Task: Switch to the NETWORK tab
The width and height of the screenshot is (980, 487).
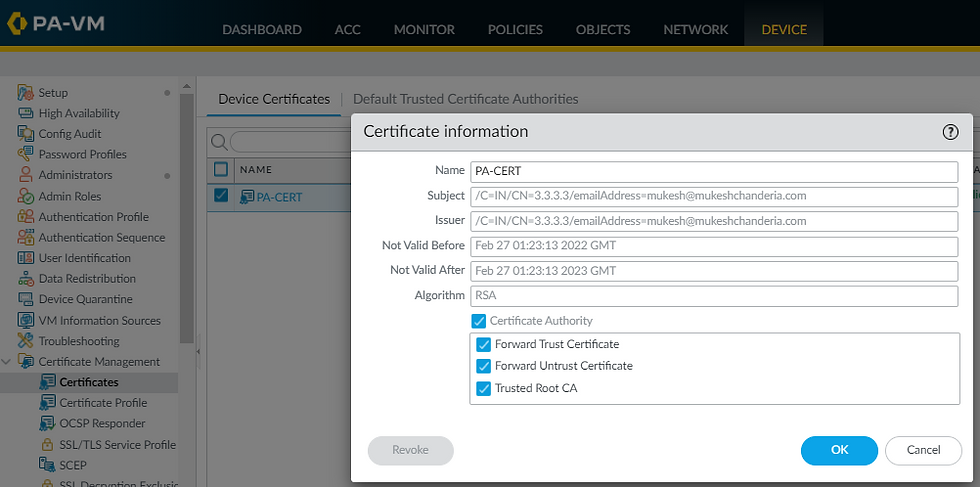Action: click(696, 29)
